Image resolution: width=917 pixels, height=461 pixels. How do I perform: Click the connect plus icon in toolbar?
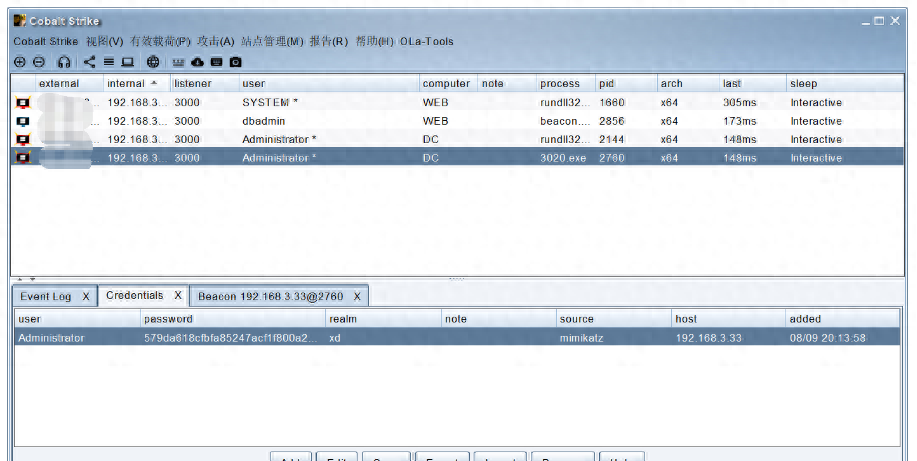[x=20, y=61]
